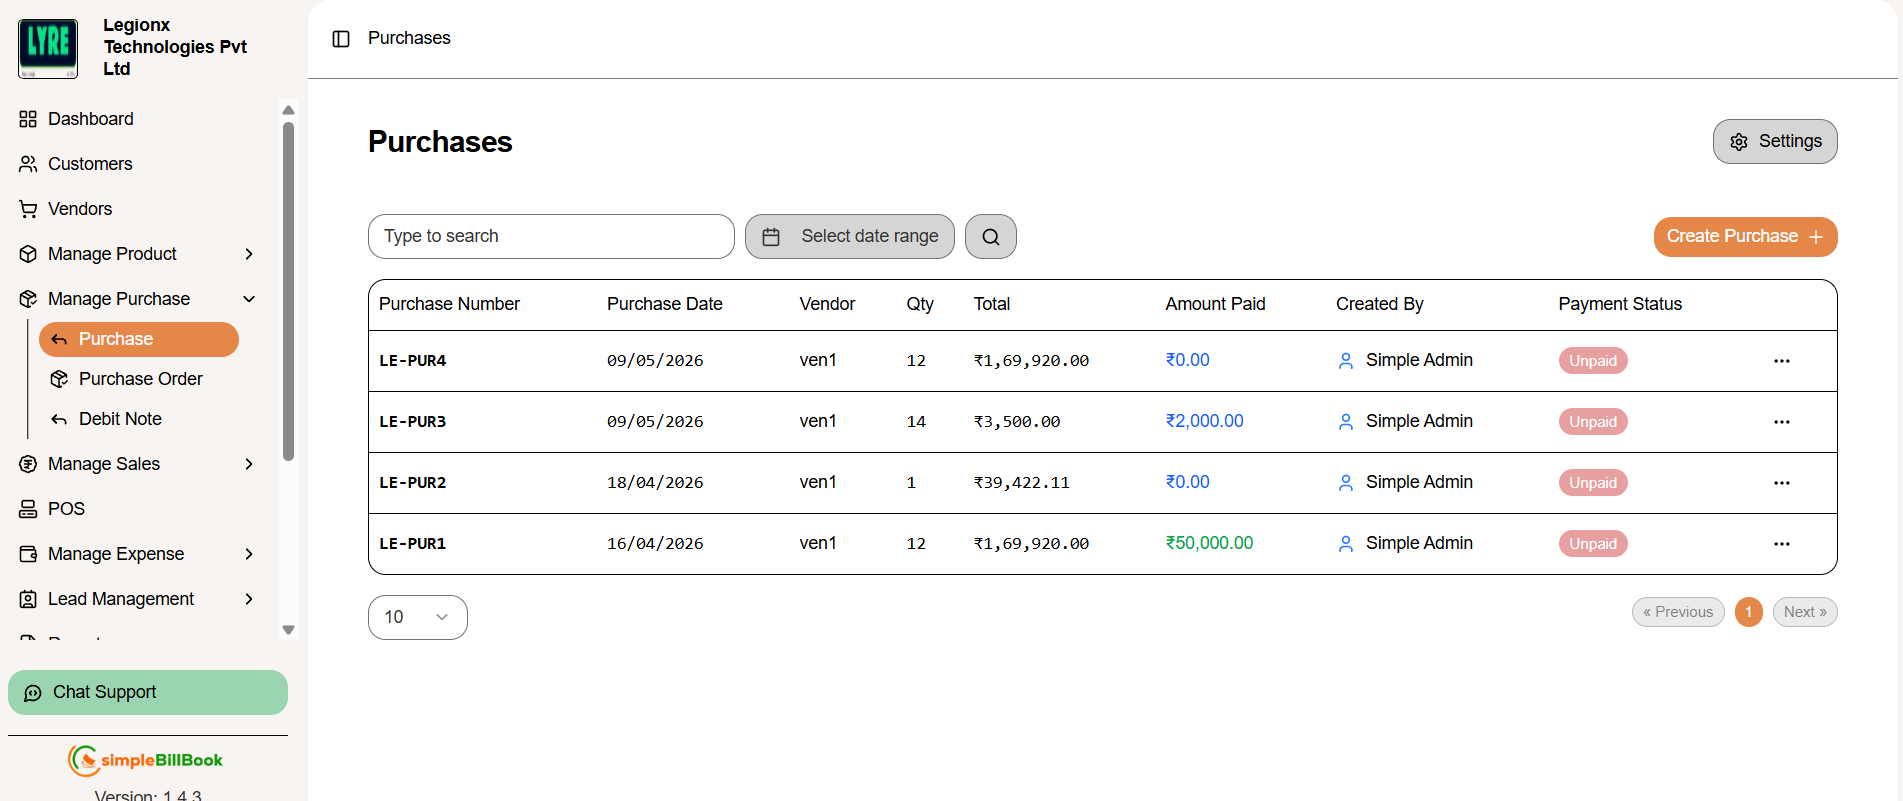The image size is (1903, 801).
Task: Click the Debit Note return arrow icon
Action: (x=59, y=419)
